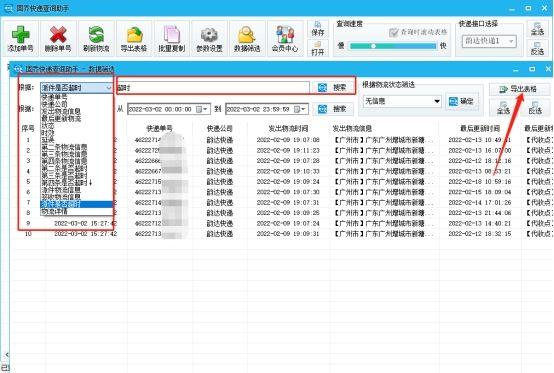
Task: Click 导出表格 button in 数据筛选 window
Action: point(519,89)
